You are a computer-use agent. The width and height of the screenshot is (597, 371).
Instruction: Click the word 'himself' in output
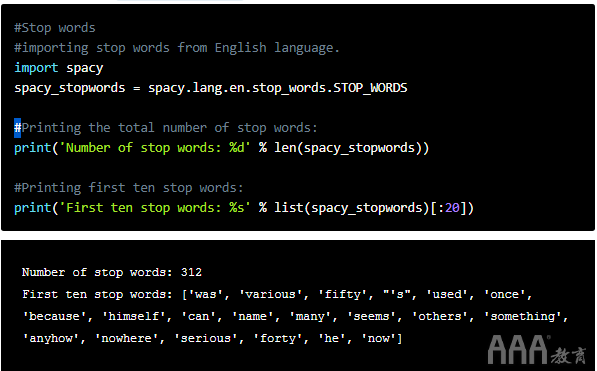pyautogui.click(x=134, y=316)
